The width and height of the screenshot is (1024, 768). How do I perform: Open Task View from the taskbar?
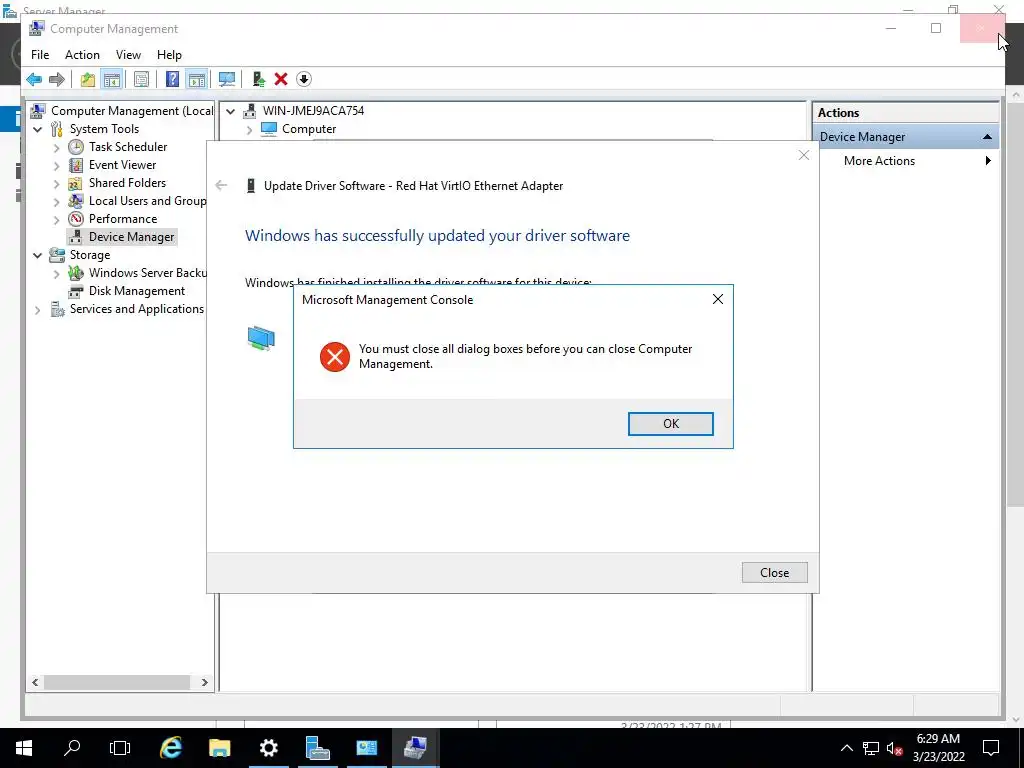(120, 748)
